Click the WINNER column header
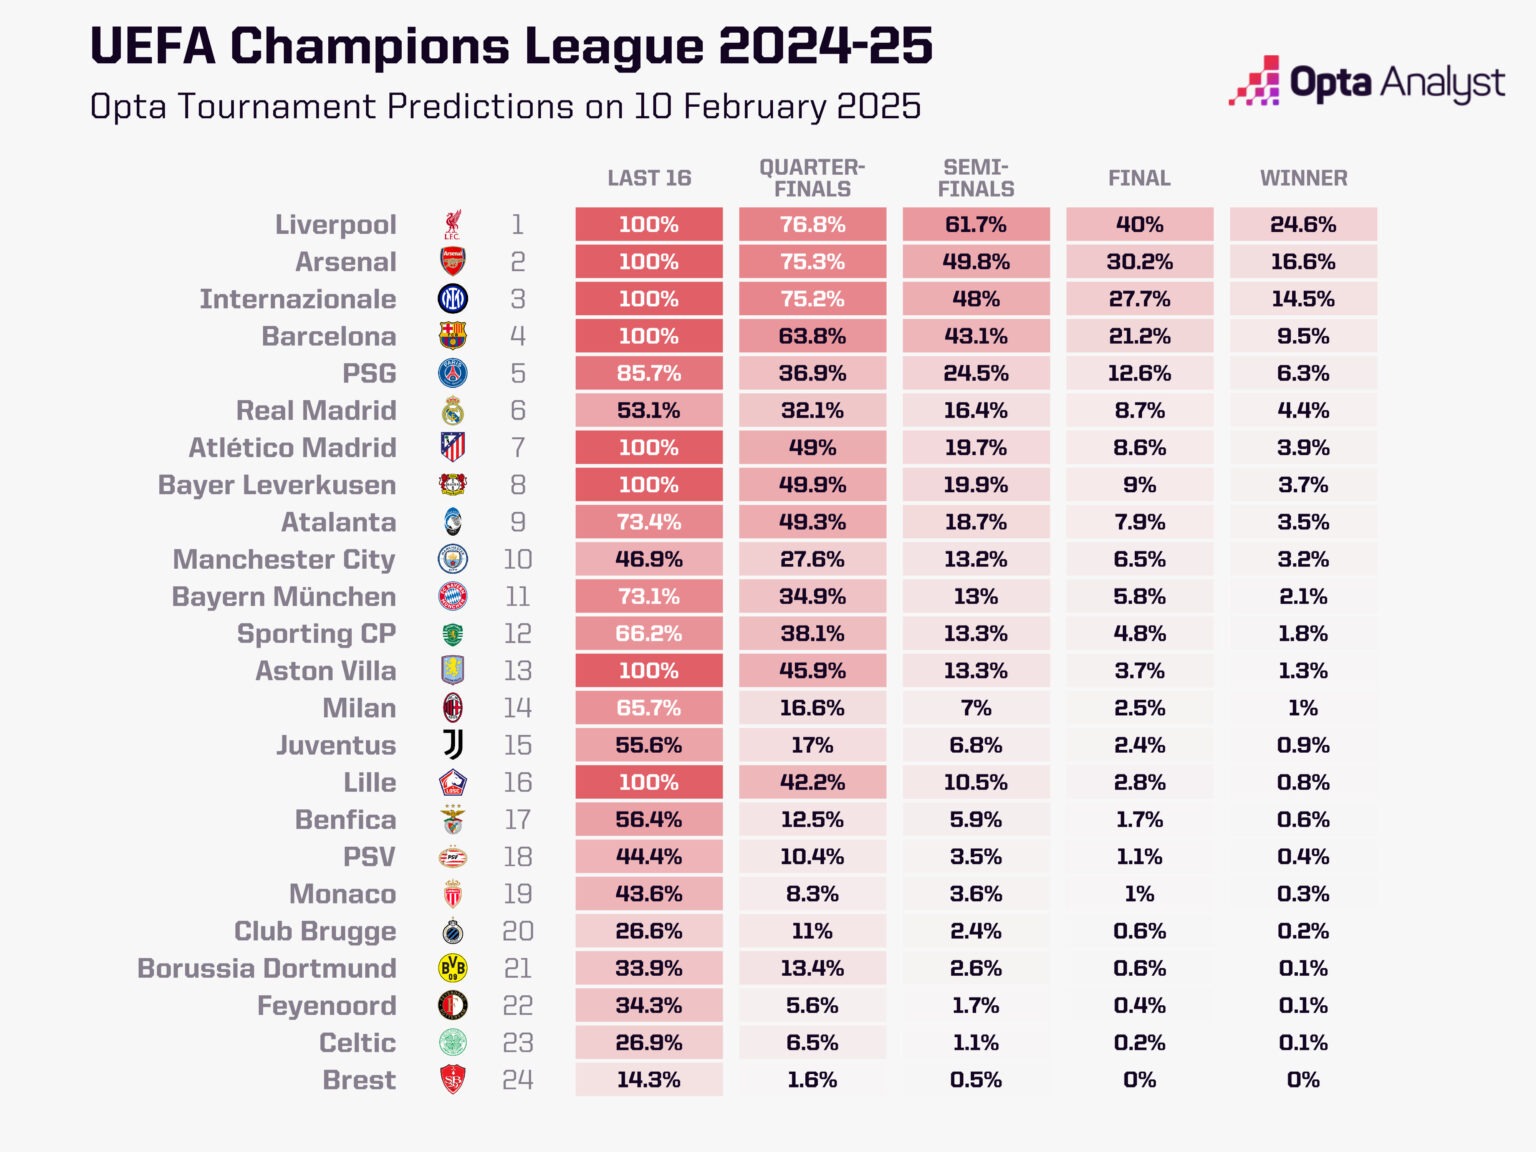Image resolution: width=1536 pixels, height=1152 pixels. coord(1303,178)
